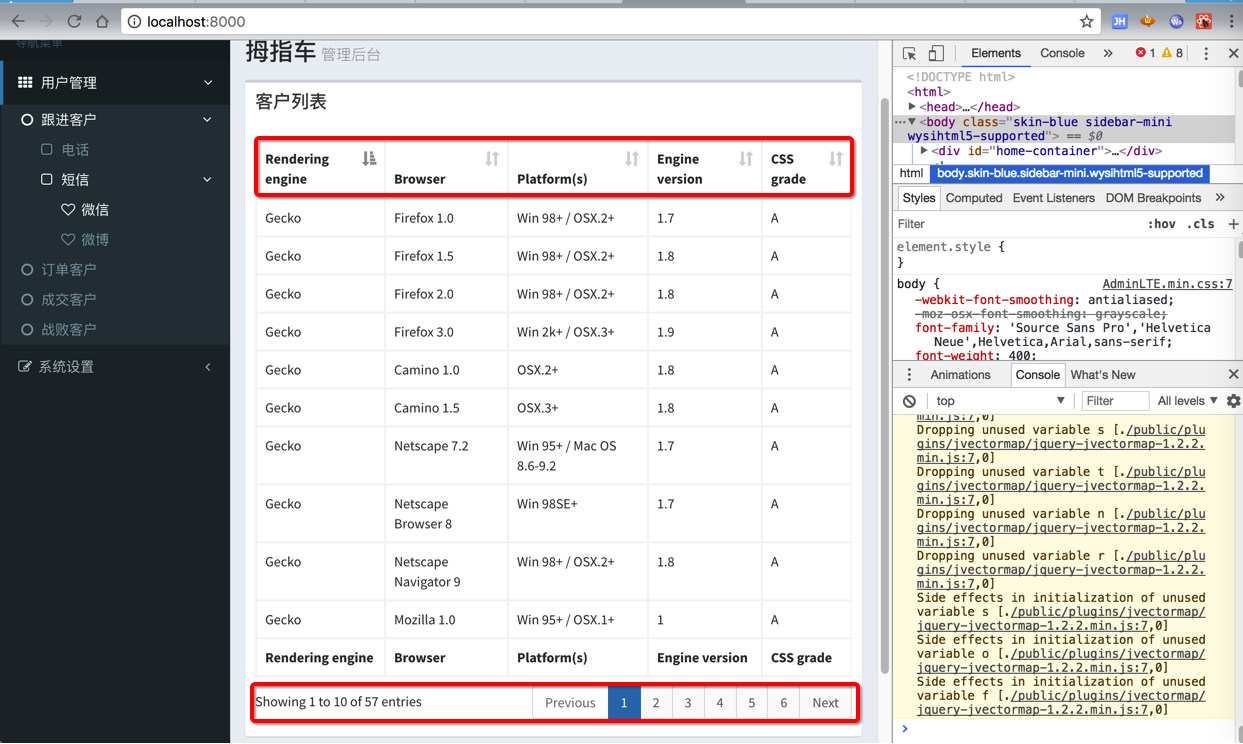This screenshot has width=1243, height=744.
Task: Click heart icon next to 微博
Action: 68,239
